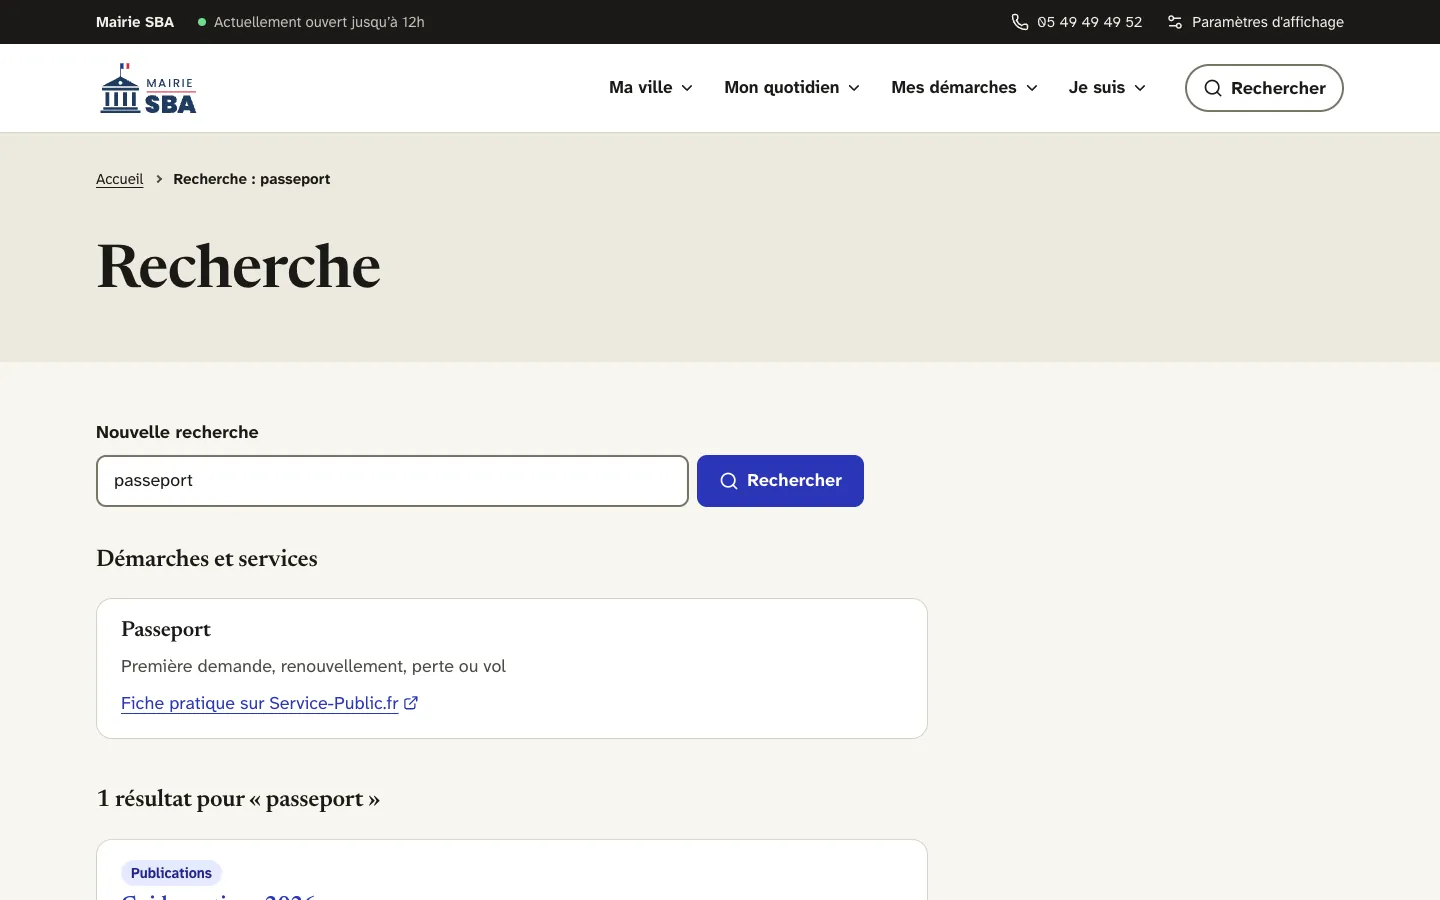The height and width of the screenshot is (900, 1440).
Task: Open Paramètres d'affichage settings
Action: click(x=1255, y=22)
